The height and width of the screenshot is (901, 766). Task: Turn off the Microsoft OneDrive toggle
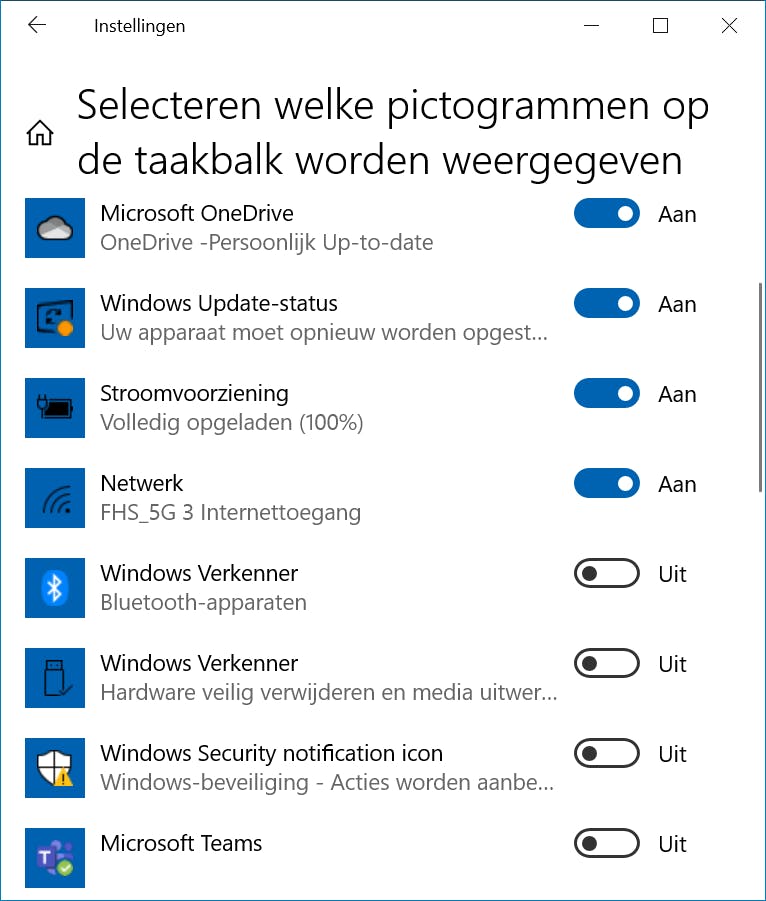coord(606,214)
